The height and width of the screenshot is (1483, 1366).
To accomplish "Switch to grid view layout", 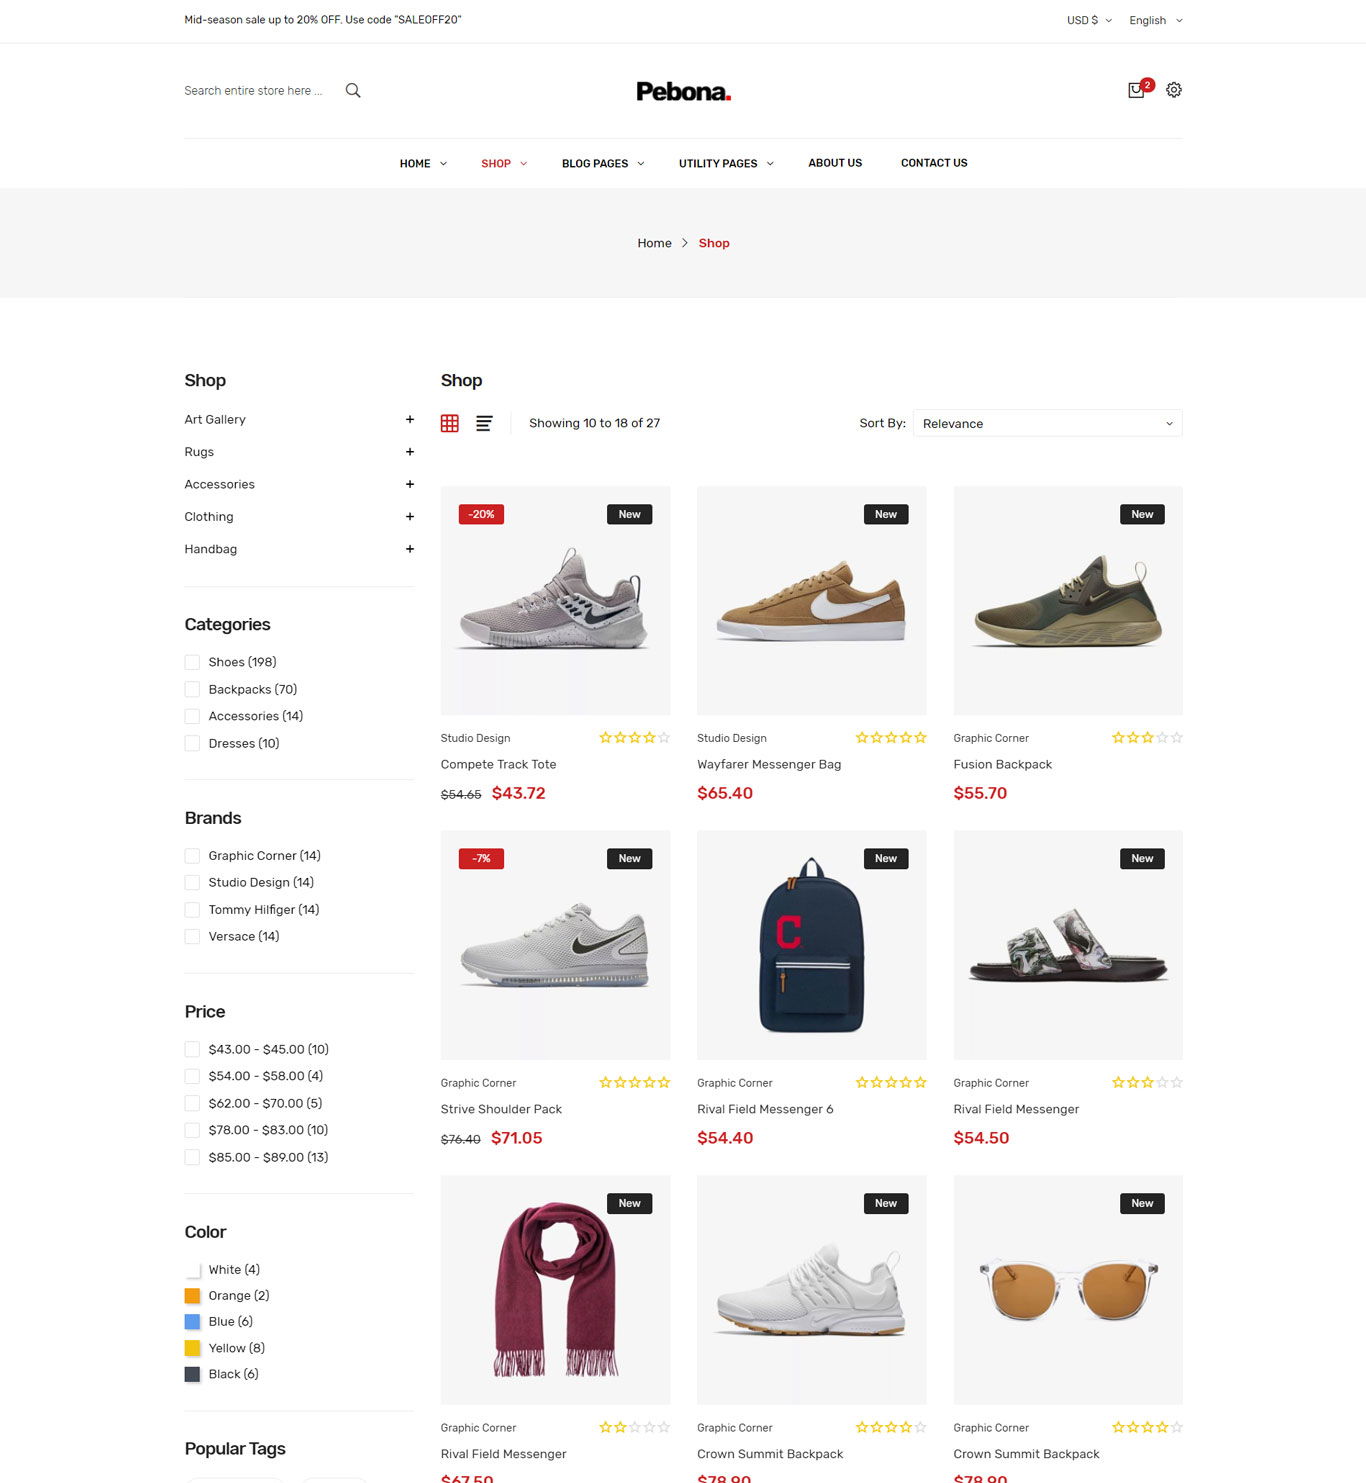I will point(450,423).
